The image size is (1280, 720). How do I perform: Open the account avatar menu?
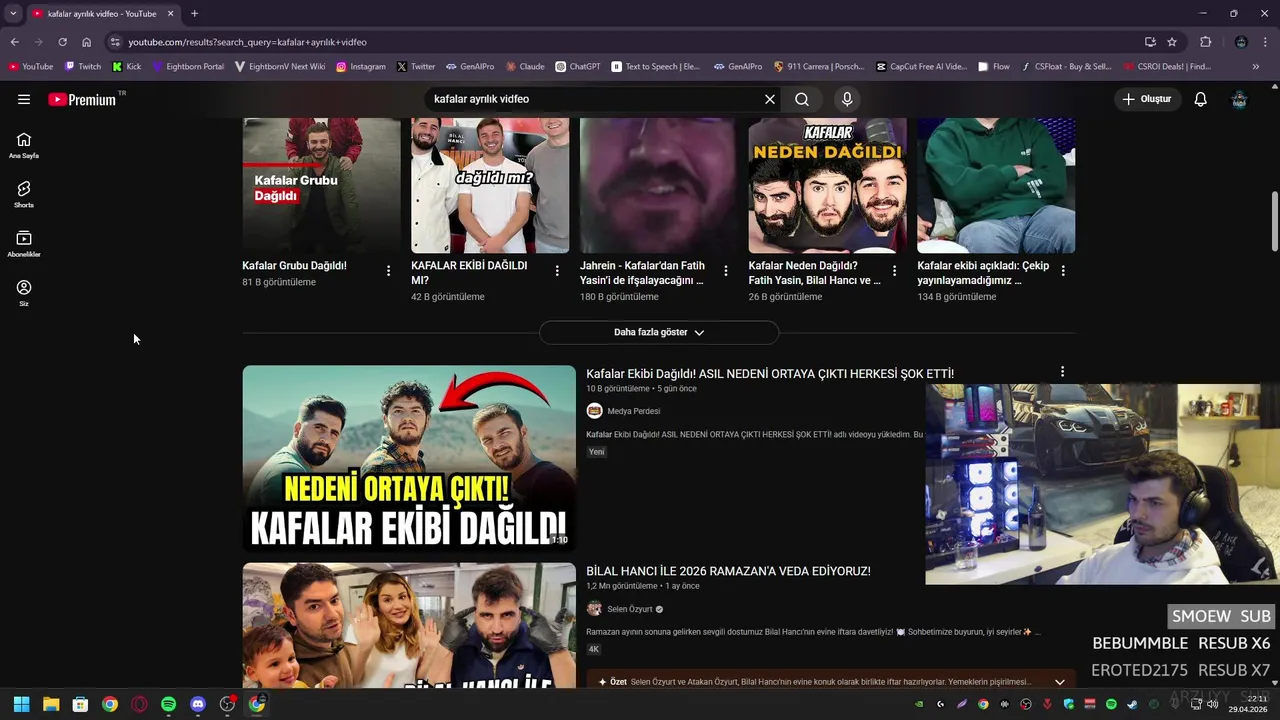(1239, 99)
